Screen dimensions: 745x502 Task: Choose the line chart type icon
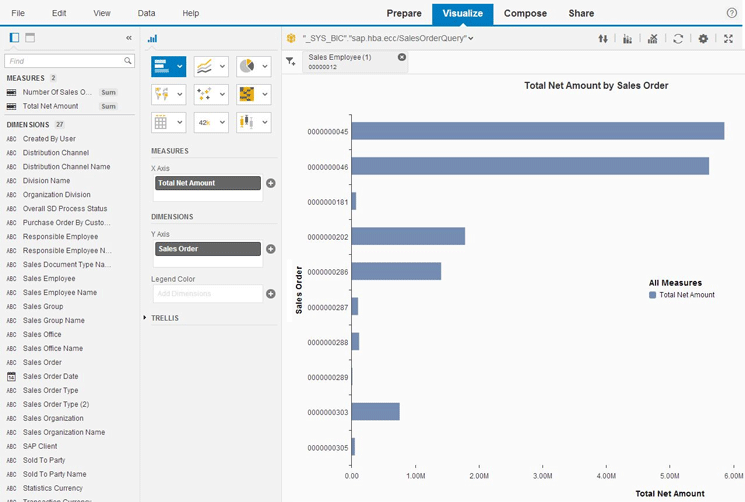coord(204,67)
